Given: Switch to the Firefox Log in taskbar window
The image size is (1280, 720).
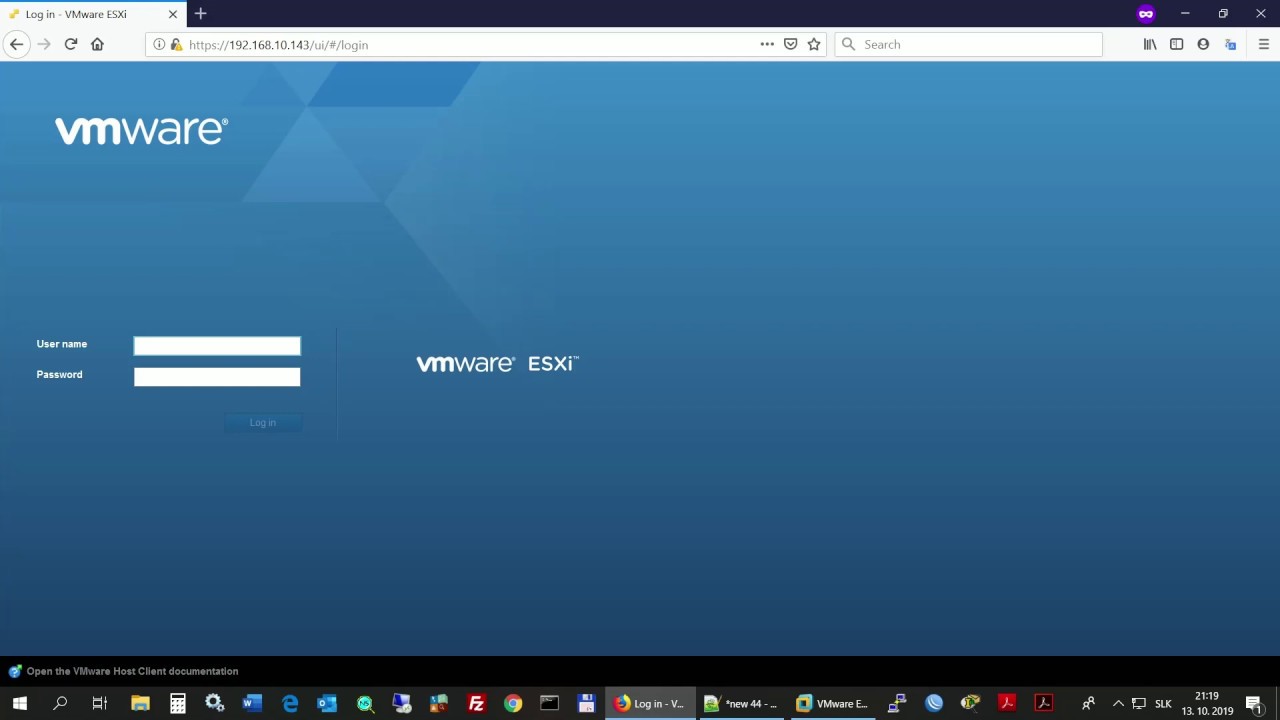Looking at the screenshot, I should point(650,703).
